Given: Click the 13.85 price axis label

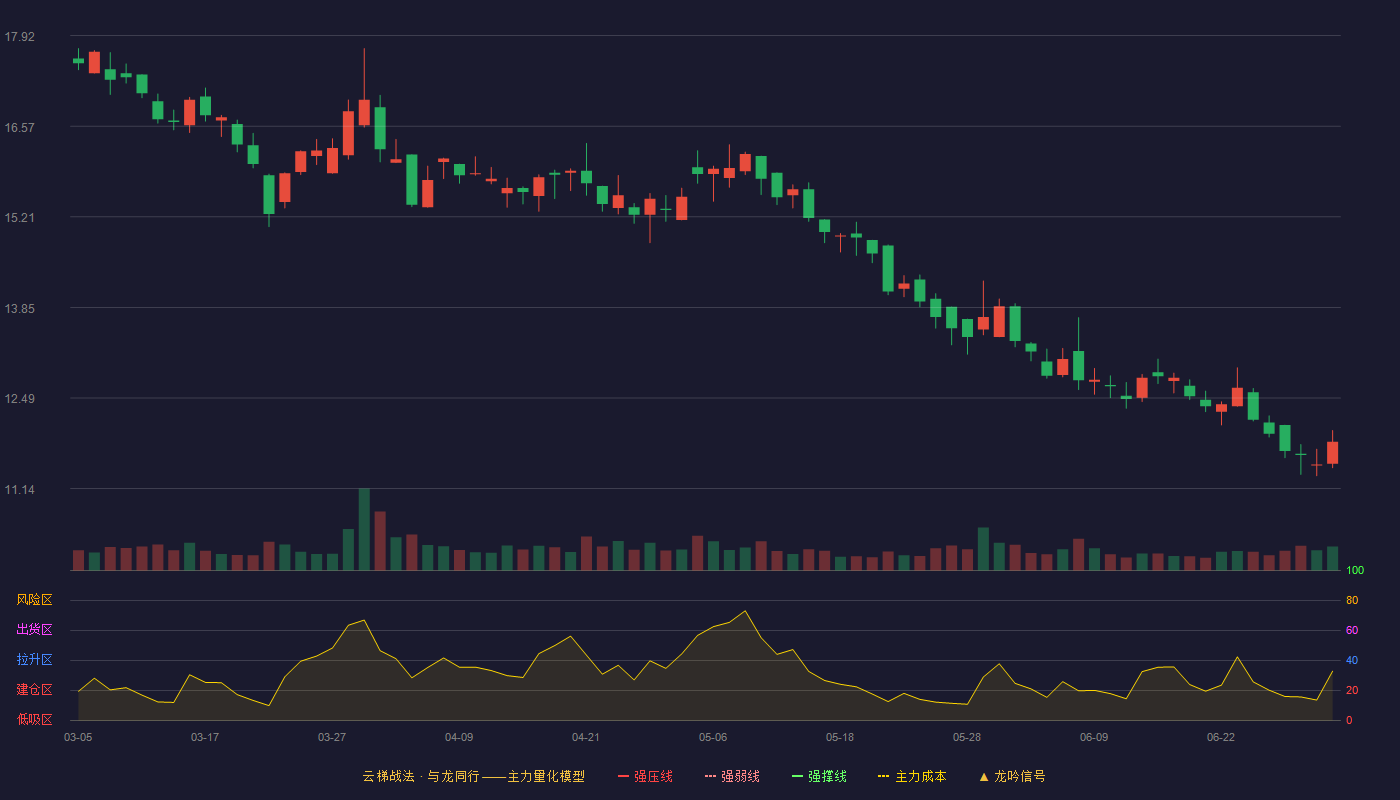Looking at the screenshot, I should [x=19, y=308].
